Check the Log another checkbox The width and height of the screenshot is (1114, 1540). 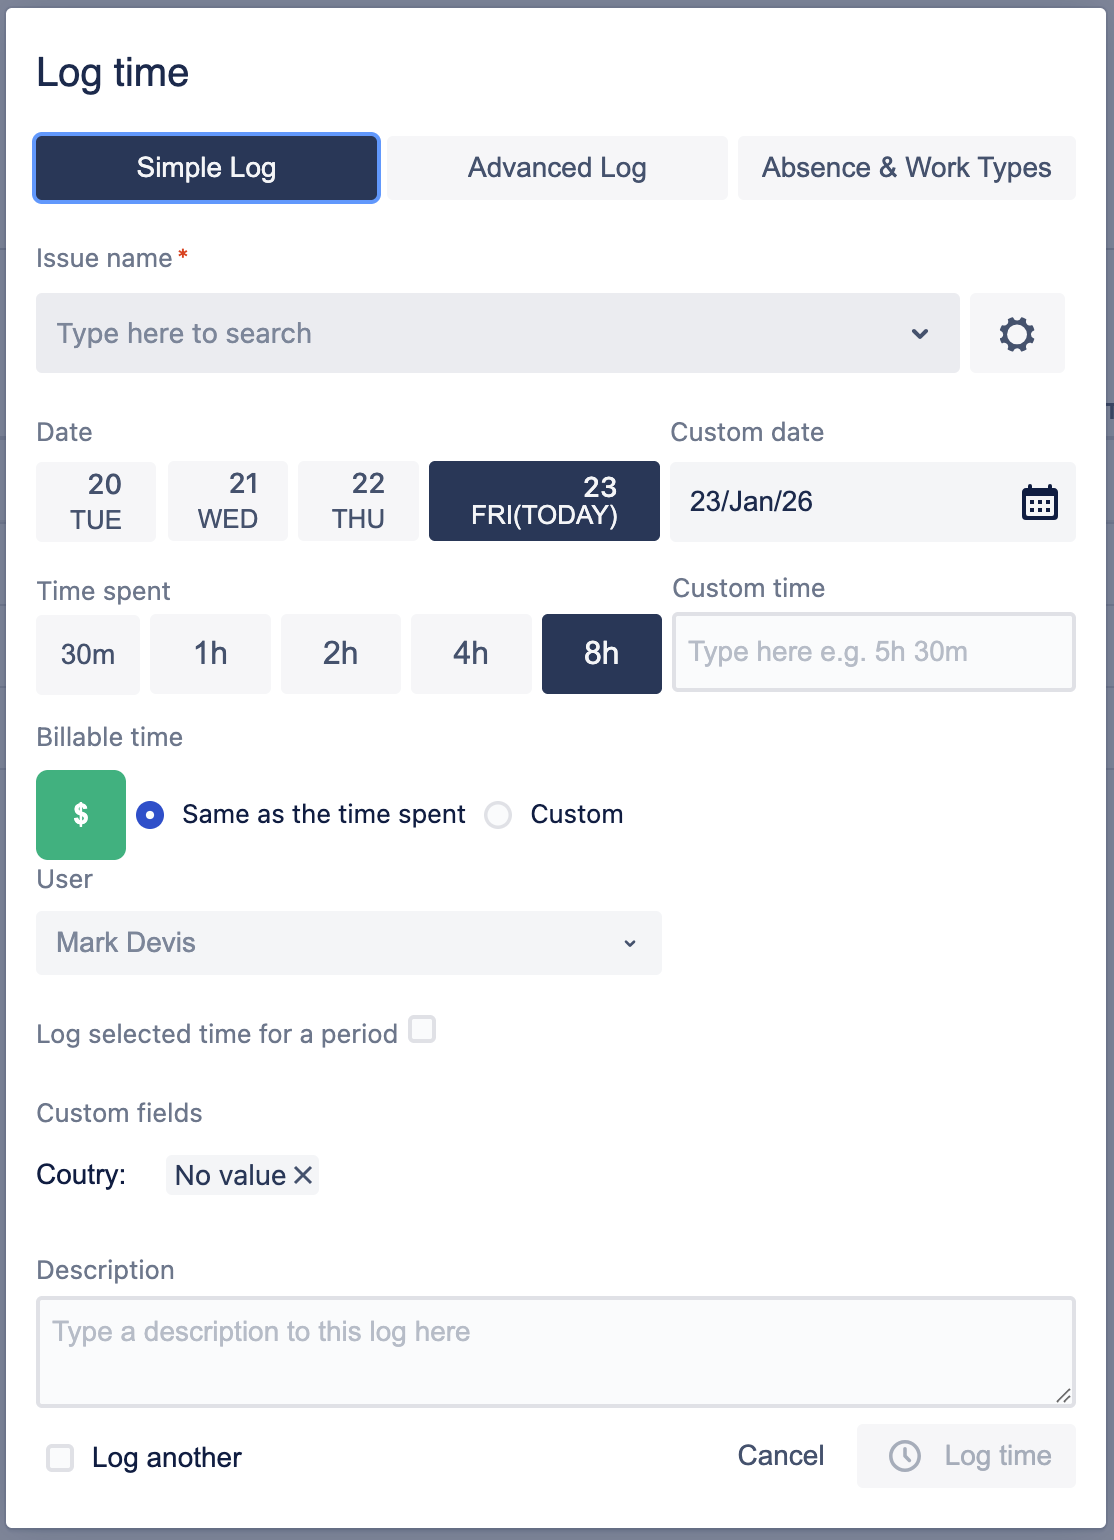point(60,1458)
